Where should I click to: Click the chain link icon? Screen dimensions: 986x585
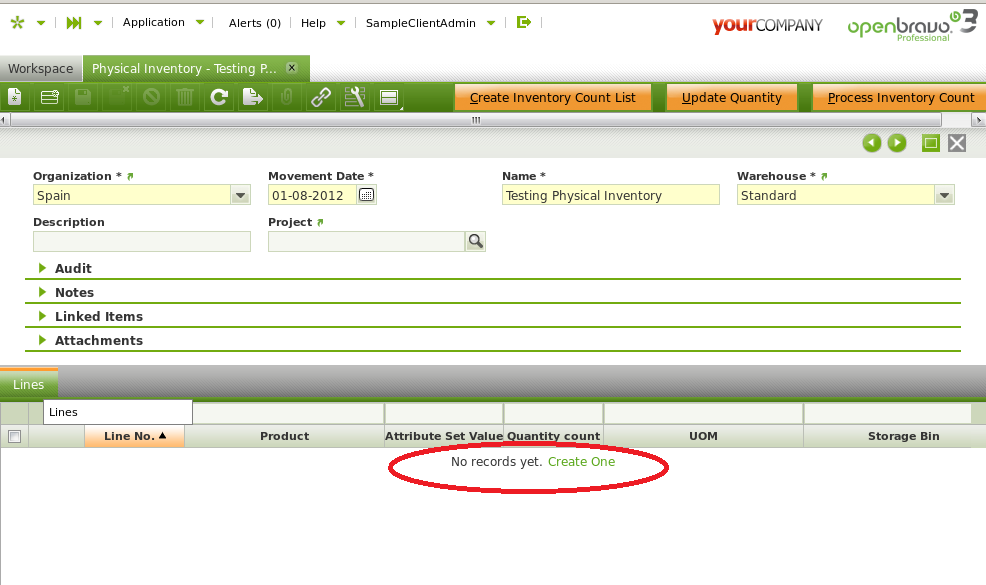click(x=321, y=97)
